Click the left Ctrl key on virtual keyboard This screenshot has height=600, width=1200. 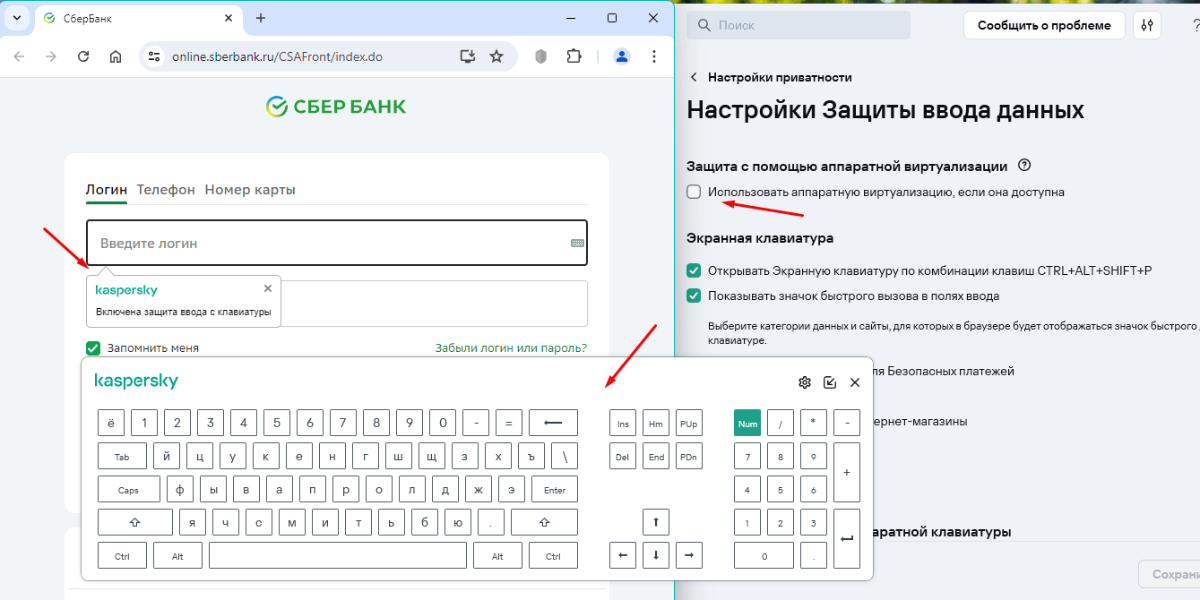tap(122, 555)
